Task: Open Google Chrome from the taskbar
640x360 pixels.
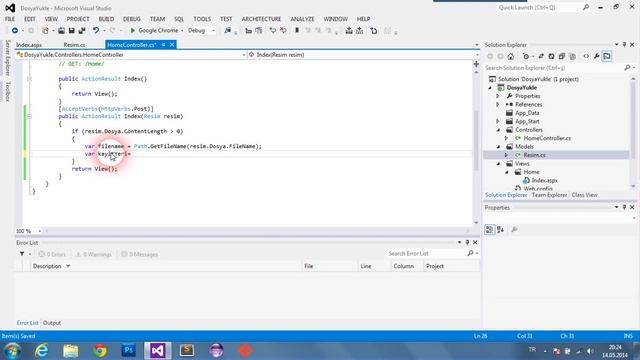Action: [100, 351]
